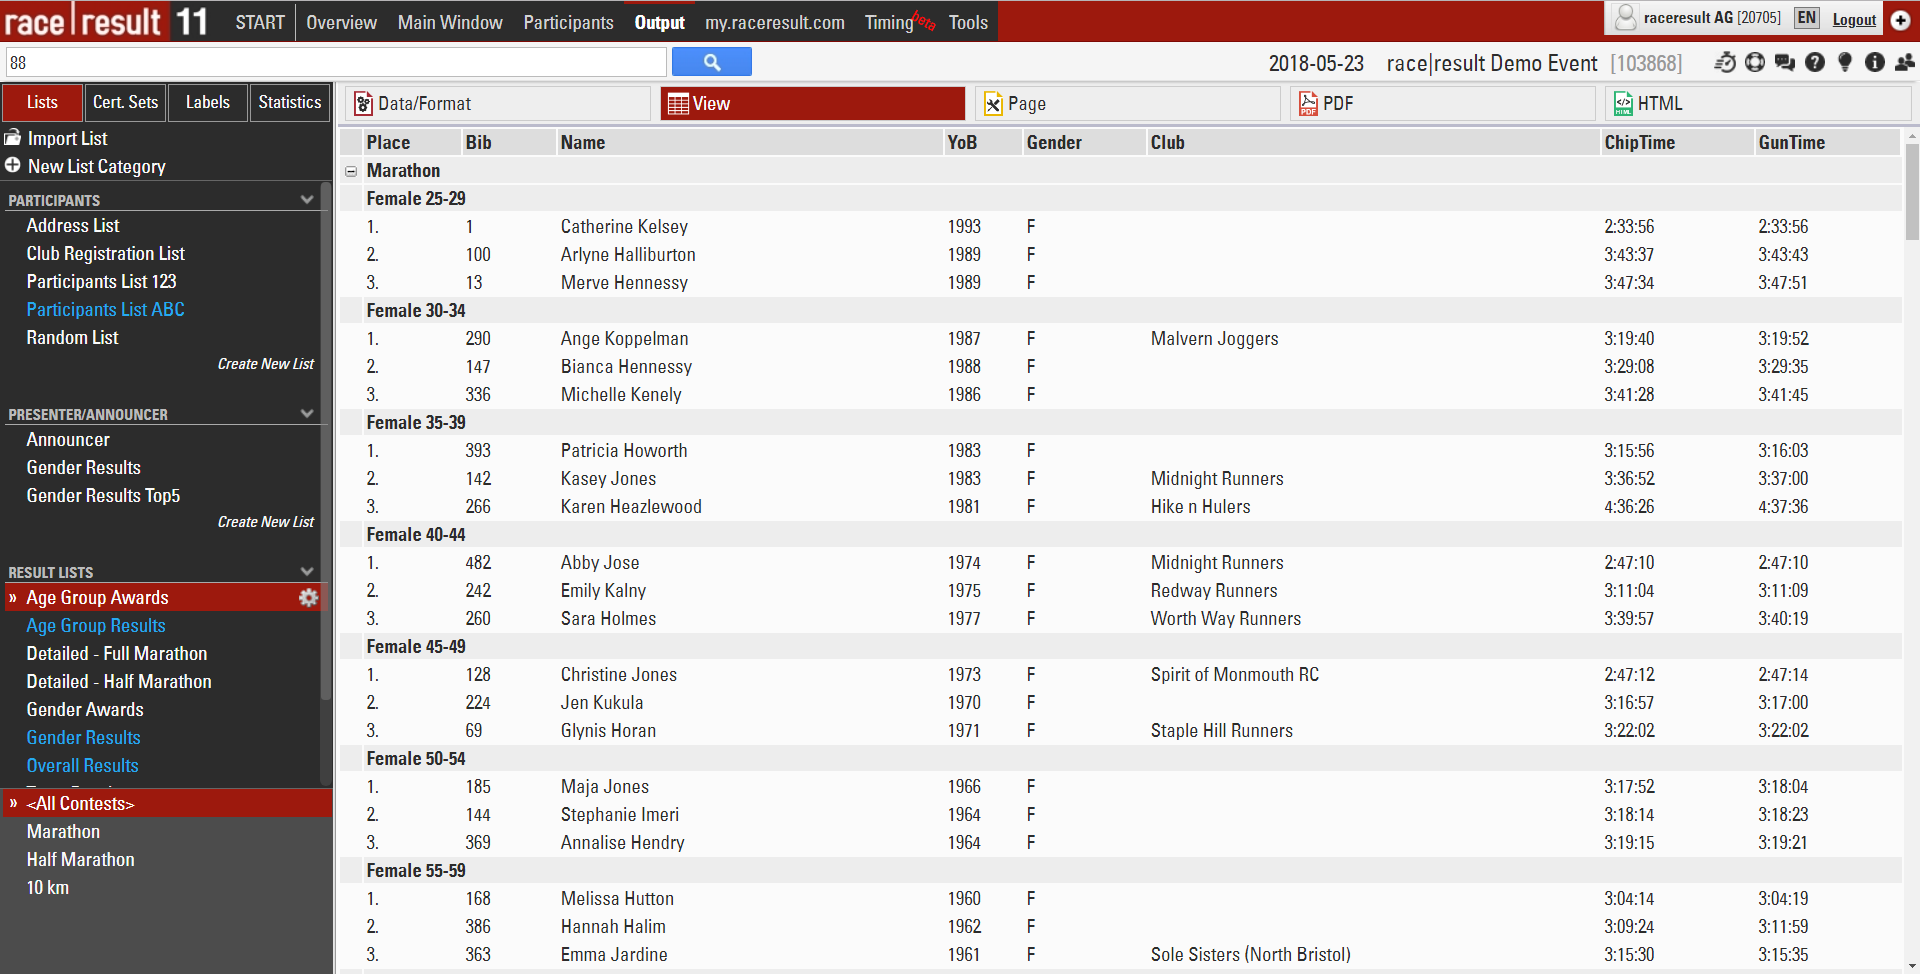Click the question mark help icon
1920x974 pixels.
coord(1815,63)
